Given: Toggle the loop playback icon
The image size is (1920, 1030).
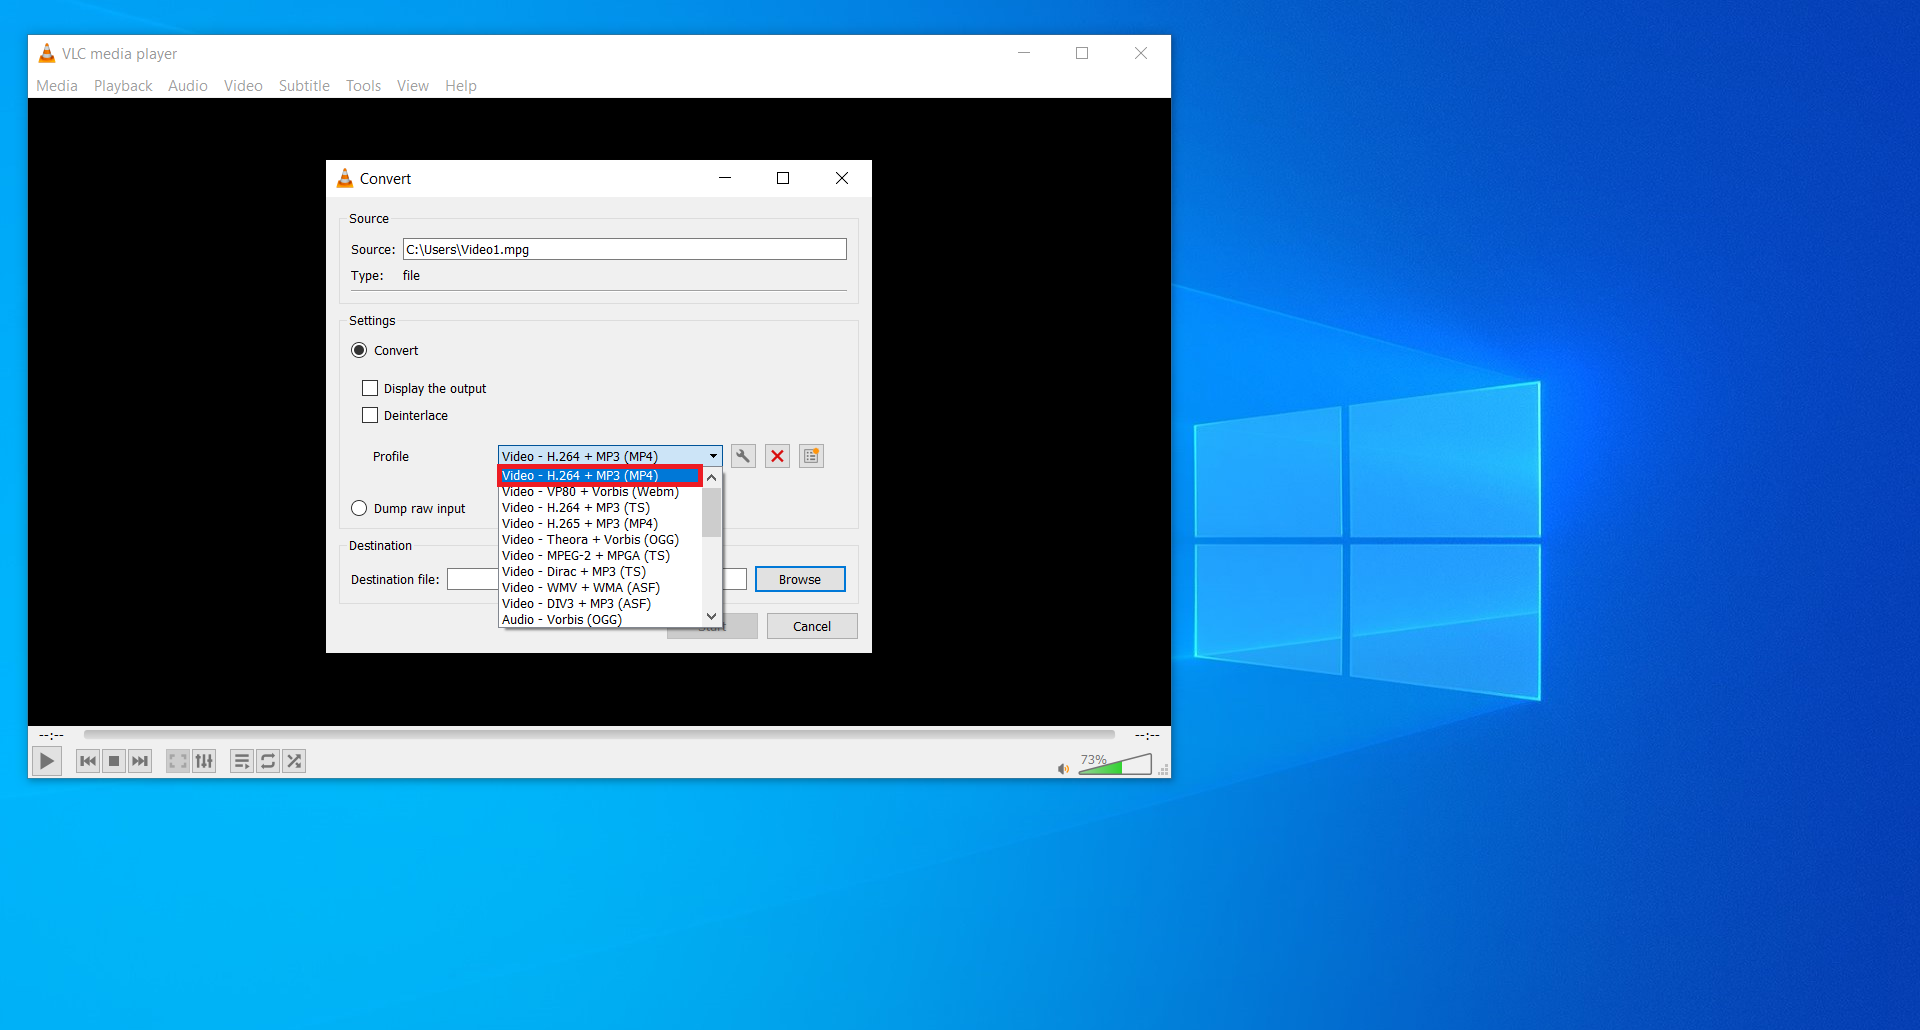Looking at the screenshot, I should pyautogui.click(x=268, y=761).
